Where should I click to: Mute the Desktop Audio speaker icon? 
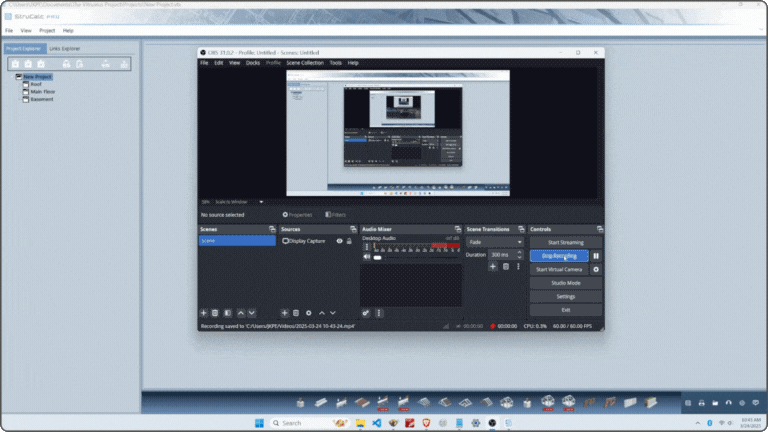click(x=366, y=257)
